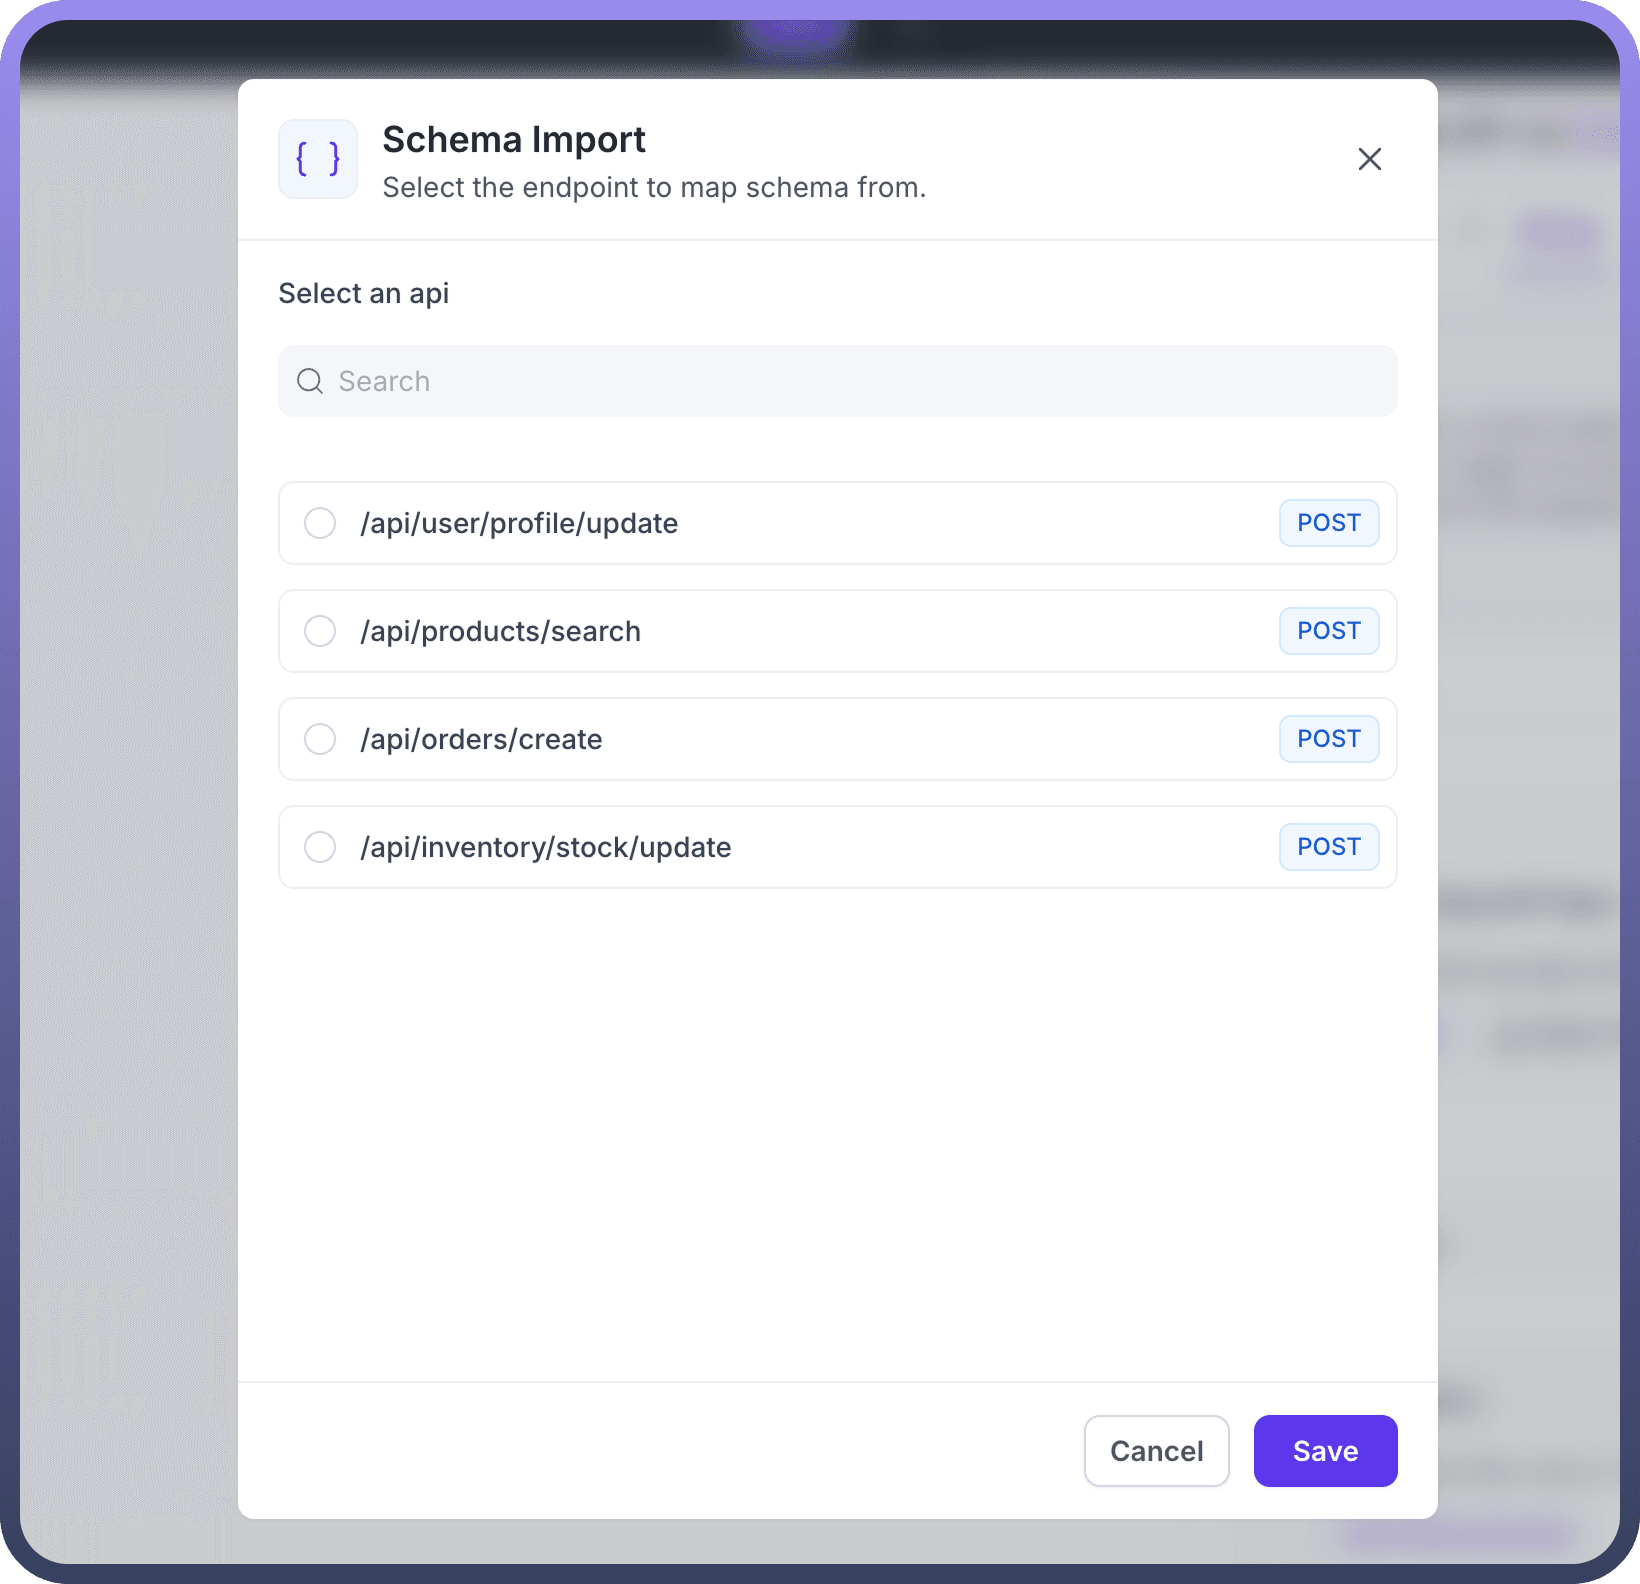
Task: Click the curly braces schema icon
Action: [x=318, y=159]
